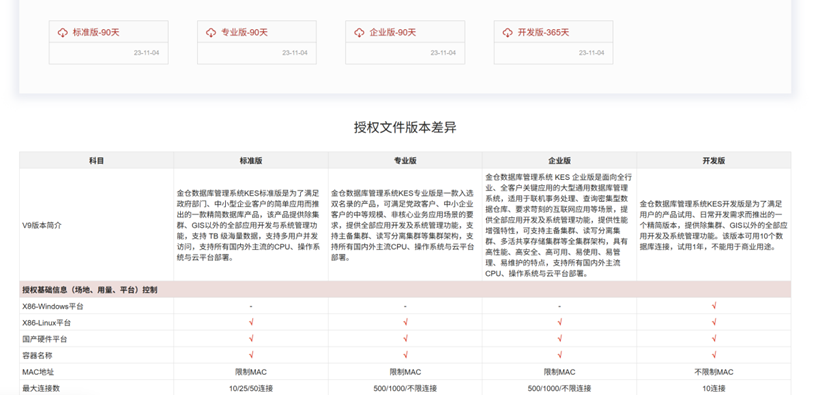
Task: Click the 标准版 column header
Action: tap(251, 161)
